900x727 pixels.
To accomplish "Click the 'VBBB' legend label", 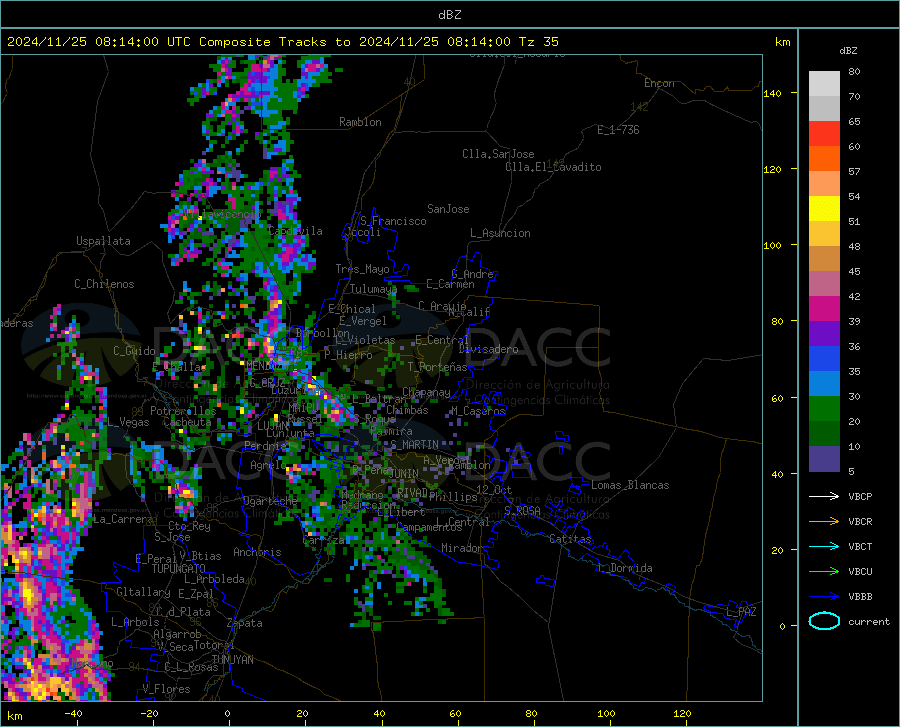I will [860, 597].
